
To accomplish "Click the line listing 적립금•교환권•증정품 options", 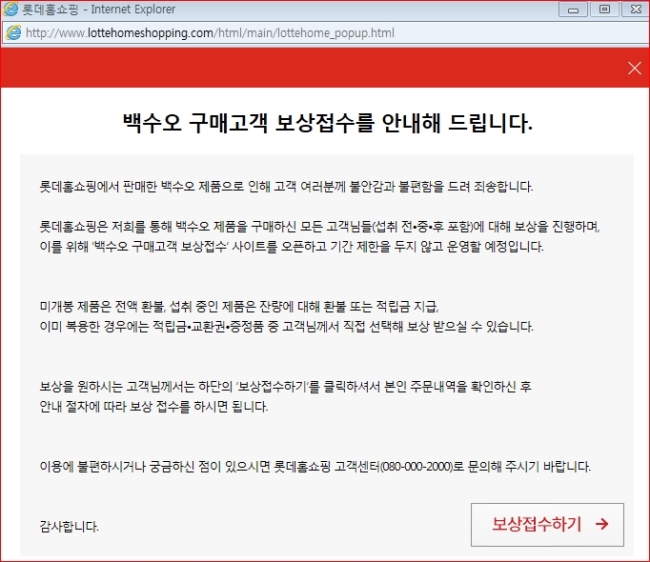I will (286, 327).
